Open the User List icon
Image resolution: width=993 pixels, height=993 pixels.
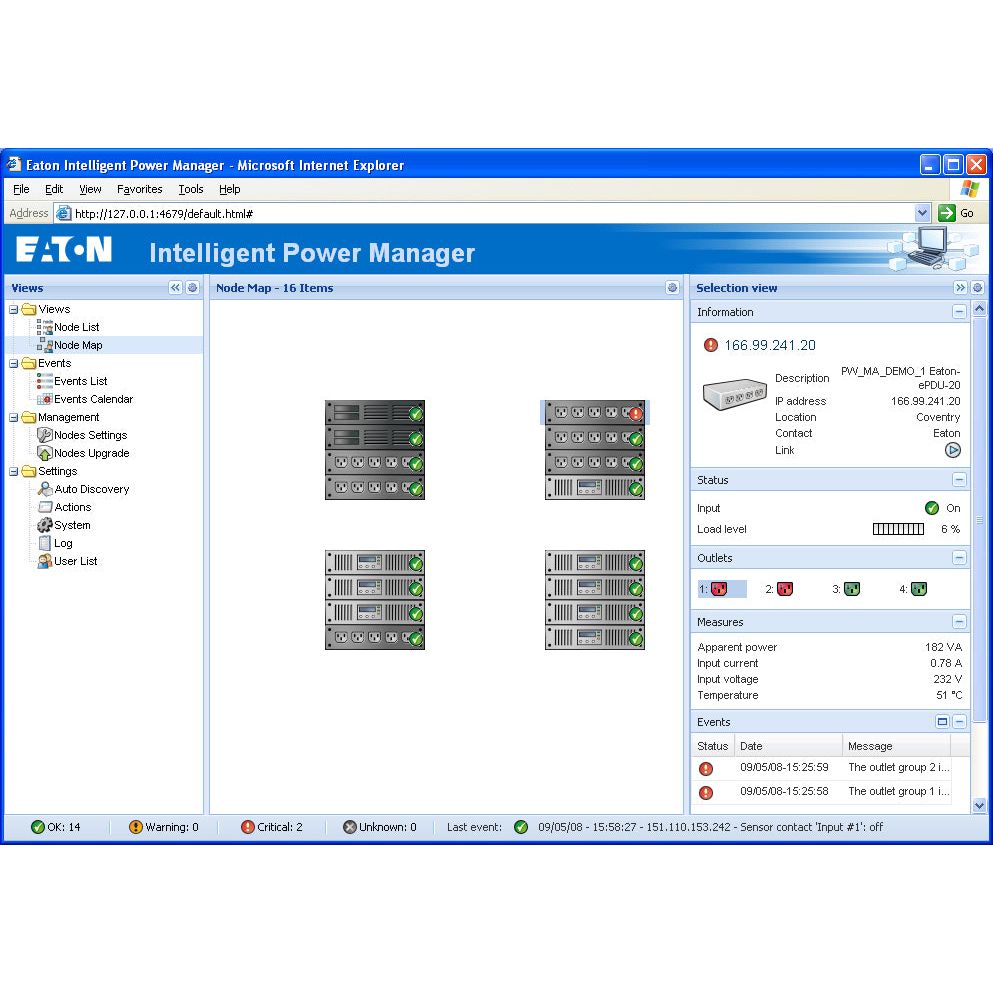[44, 561]
